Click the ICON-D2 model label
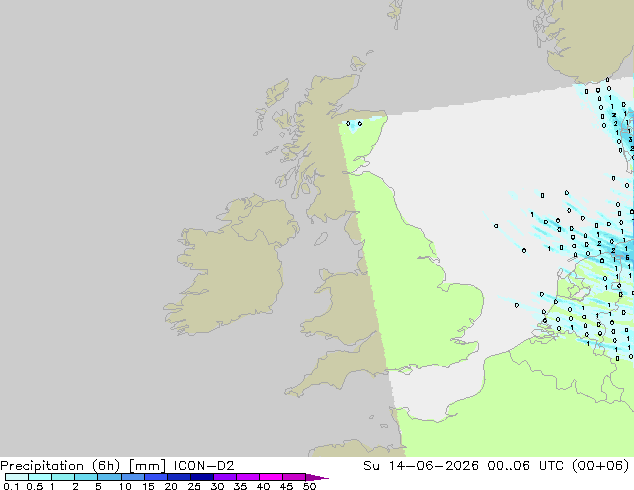Screen dimensions: 634x490 (x=204, y=466)
